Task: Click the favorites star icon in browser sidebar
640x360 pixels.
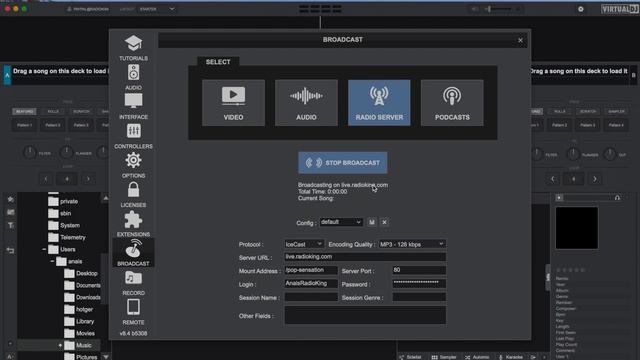Action: coord(11,199)
